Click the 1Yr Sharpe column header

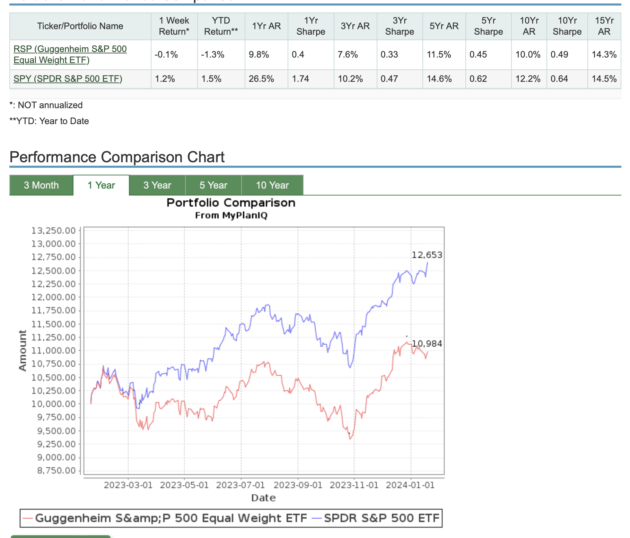311,26
